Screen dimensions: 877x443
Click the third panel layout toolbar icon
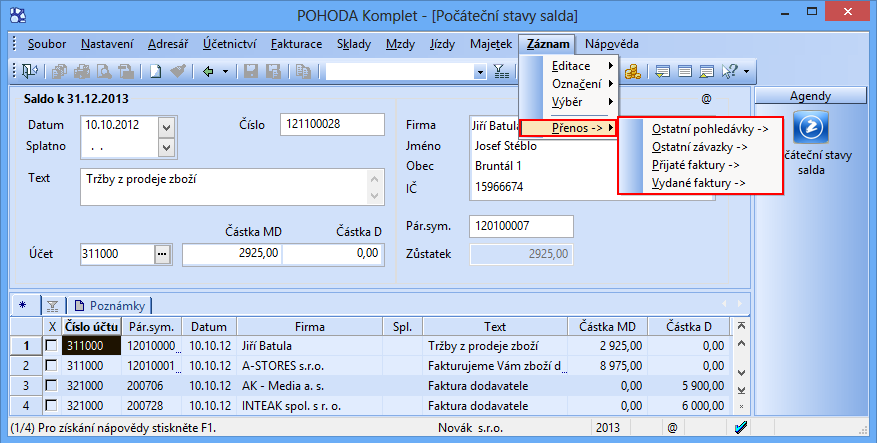[x=707, y=72]
